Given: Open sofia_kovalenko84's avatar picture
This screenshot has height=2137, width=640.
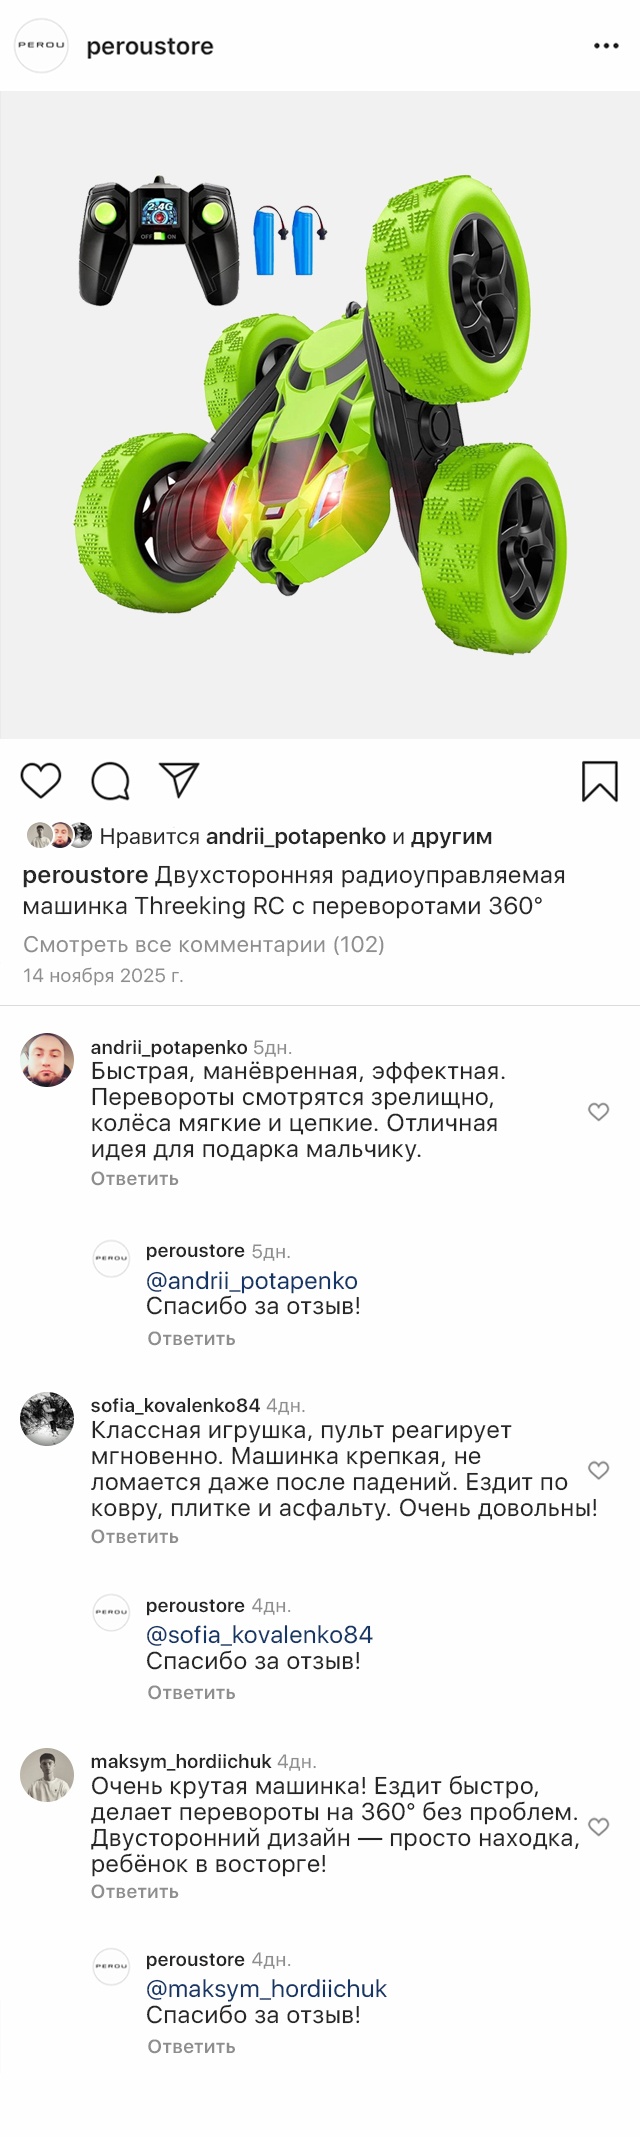Looking at the screenshot, I should pyautogui.click(x=47, y=1418).
